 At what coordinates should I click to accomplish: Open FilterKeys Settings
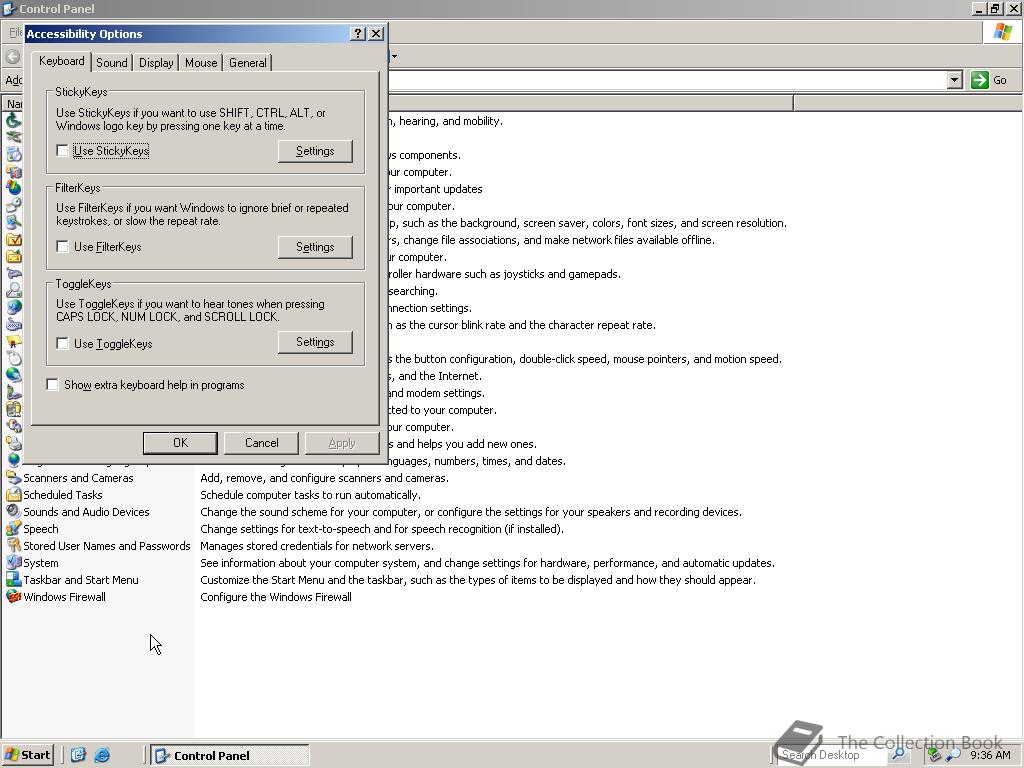(315, 247)
